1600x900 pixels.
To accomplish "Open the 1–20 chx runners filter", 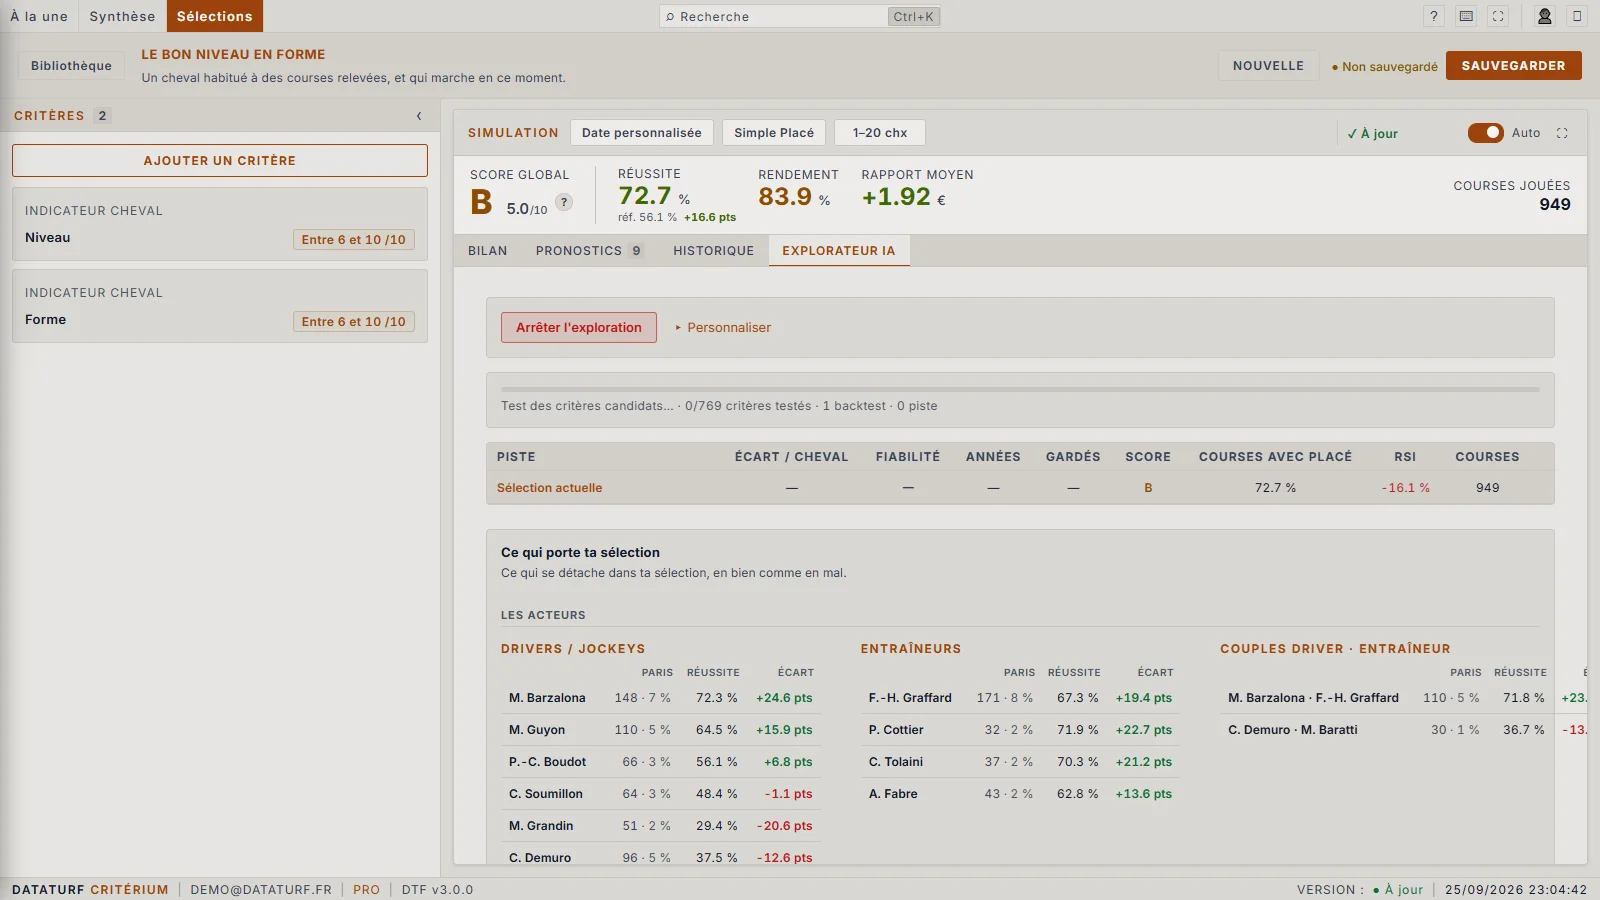I will pyautogui.click(x=880, y=133).
